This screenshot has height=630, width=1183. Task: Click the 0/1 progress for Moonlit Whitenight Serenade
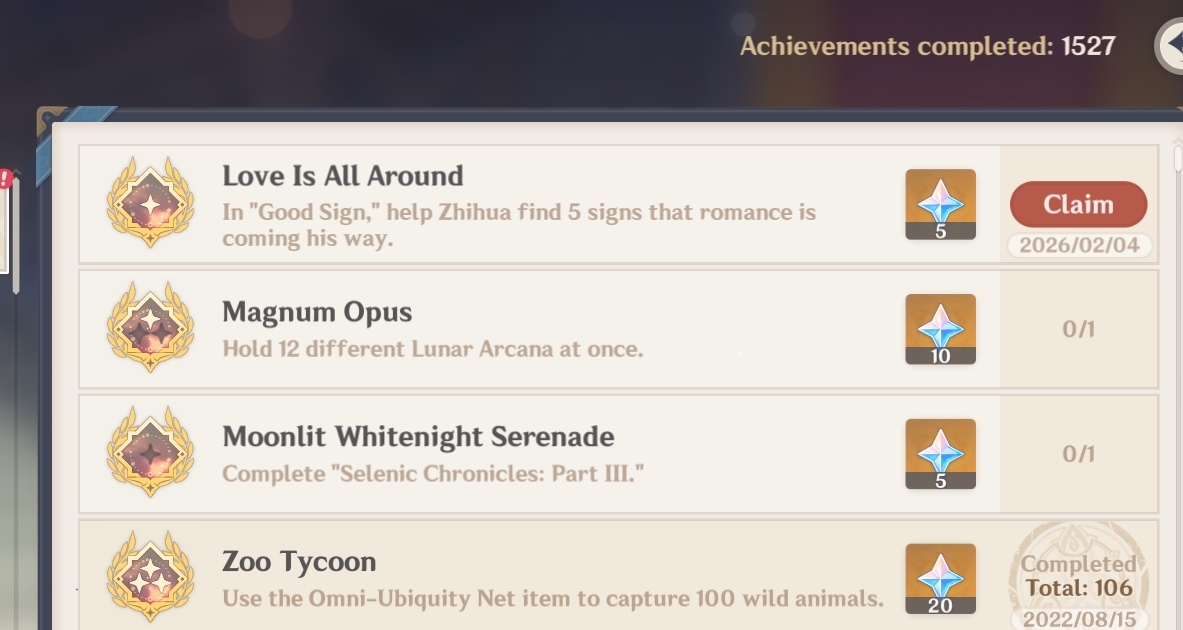coord(1078,454)
